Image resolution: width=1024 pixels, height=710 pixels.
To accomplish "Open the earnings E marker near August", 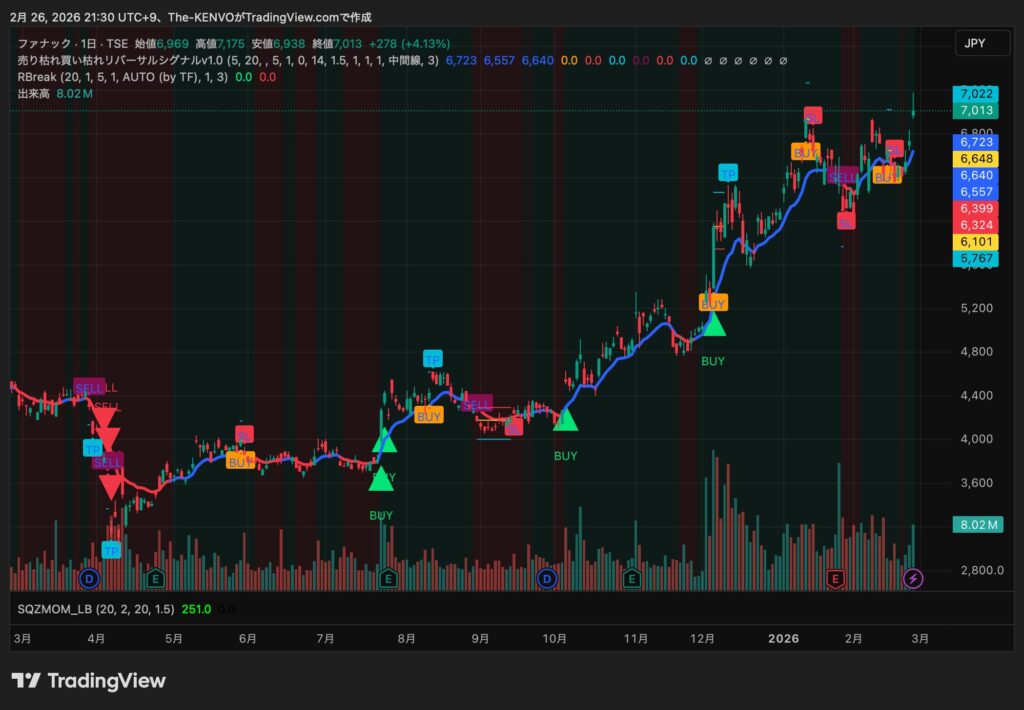I will [x=388, y=578].
